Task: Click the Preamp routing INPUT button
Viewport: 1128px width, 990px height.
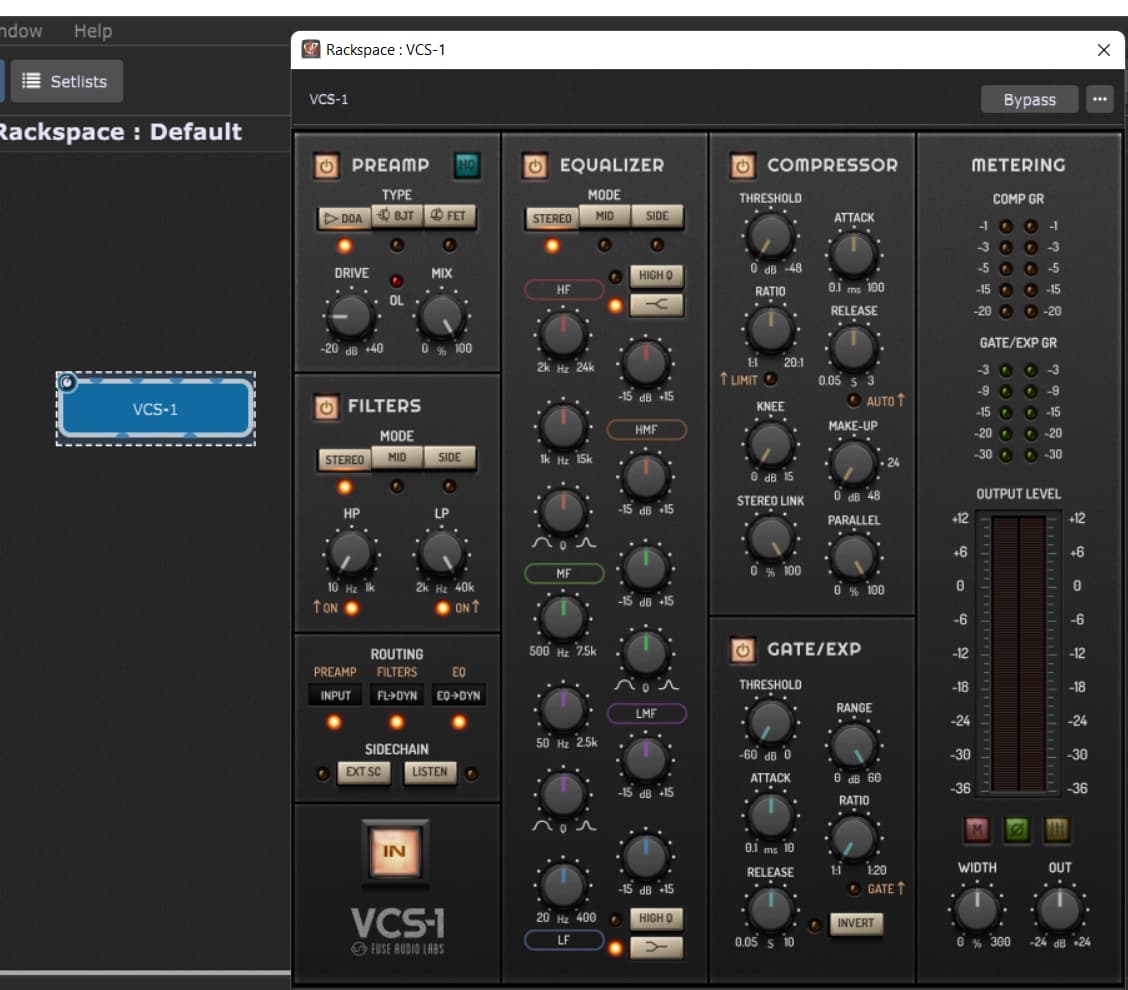Action: click(x=335, y=696)
